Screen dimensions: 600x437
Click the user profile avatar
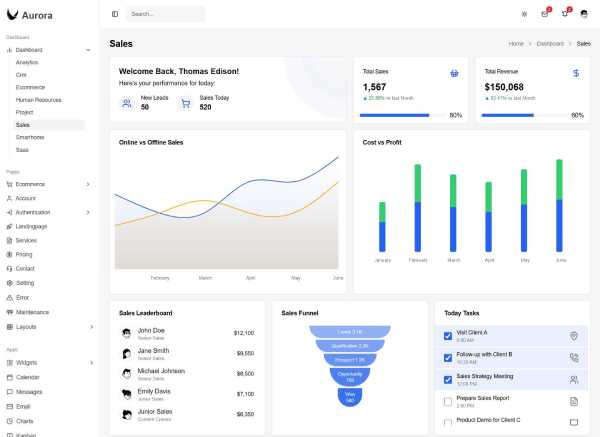pyautogui.click(x=584, y=14)
